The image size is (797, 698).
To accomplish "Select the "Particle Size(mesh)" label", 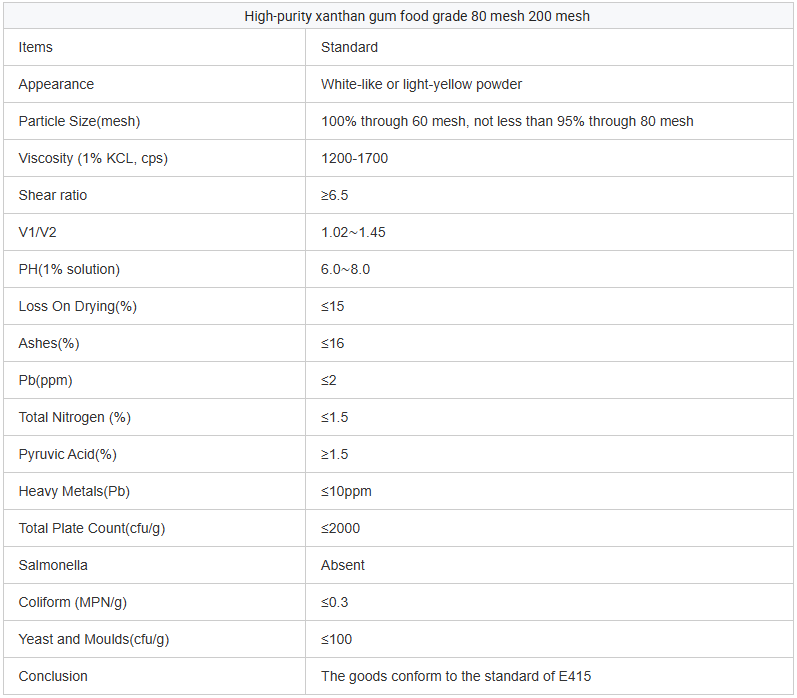I will click(x=79, y=121).
